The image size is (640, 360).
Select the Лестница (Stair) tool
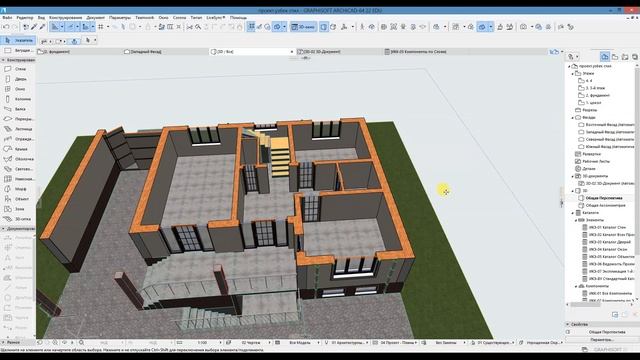[x=18, y=129]
